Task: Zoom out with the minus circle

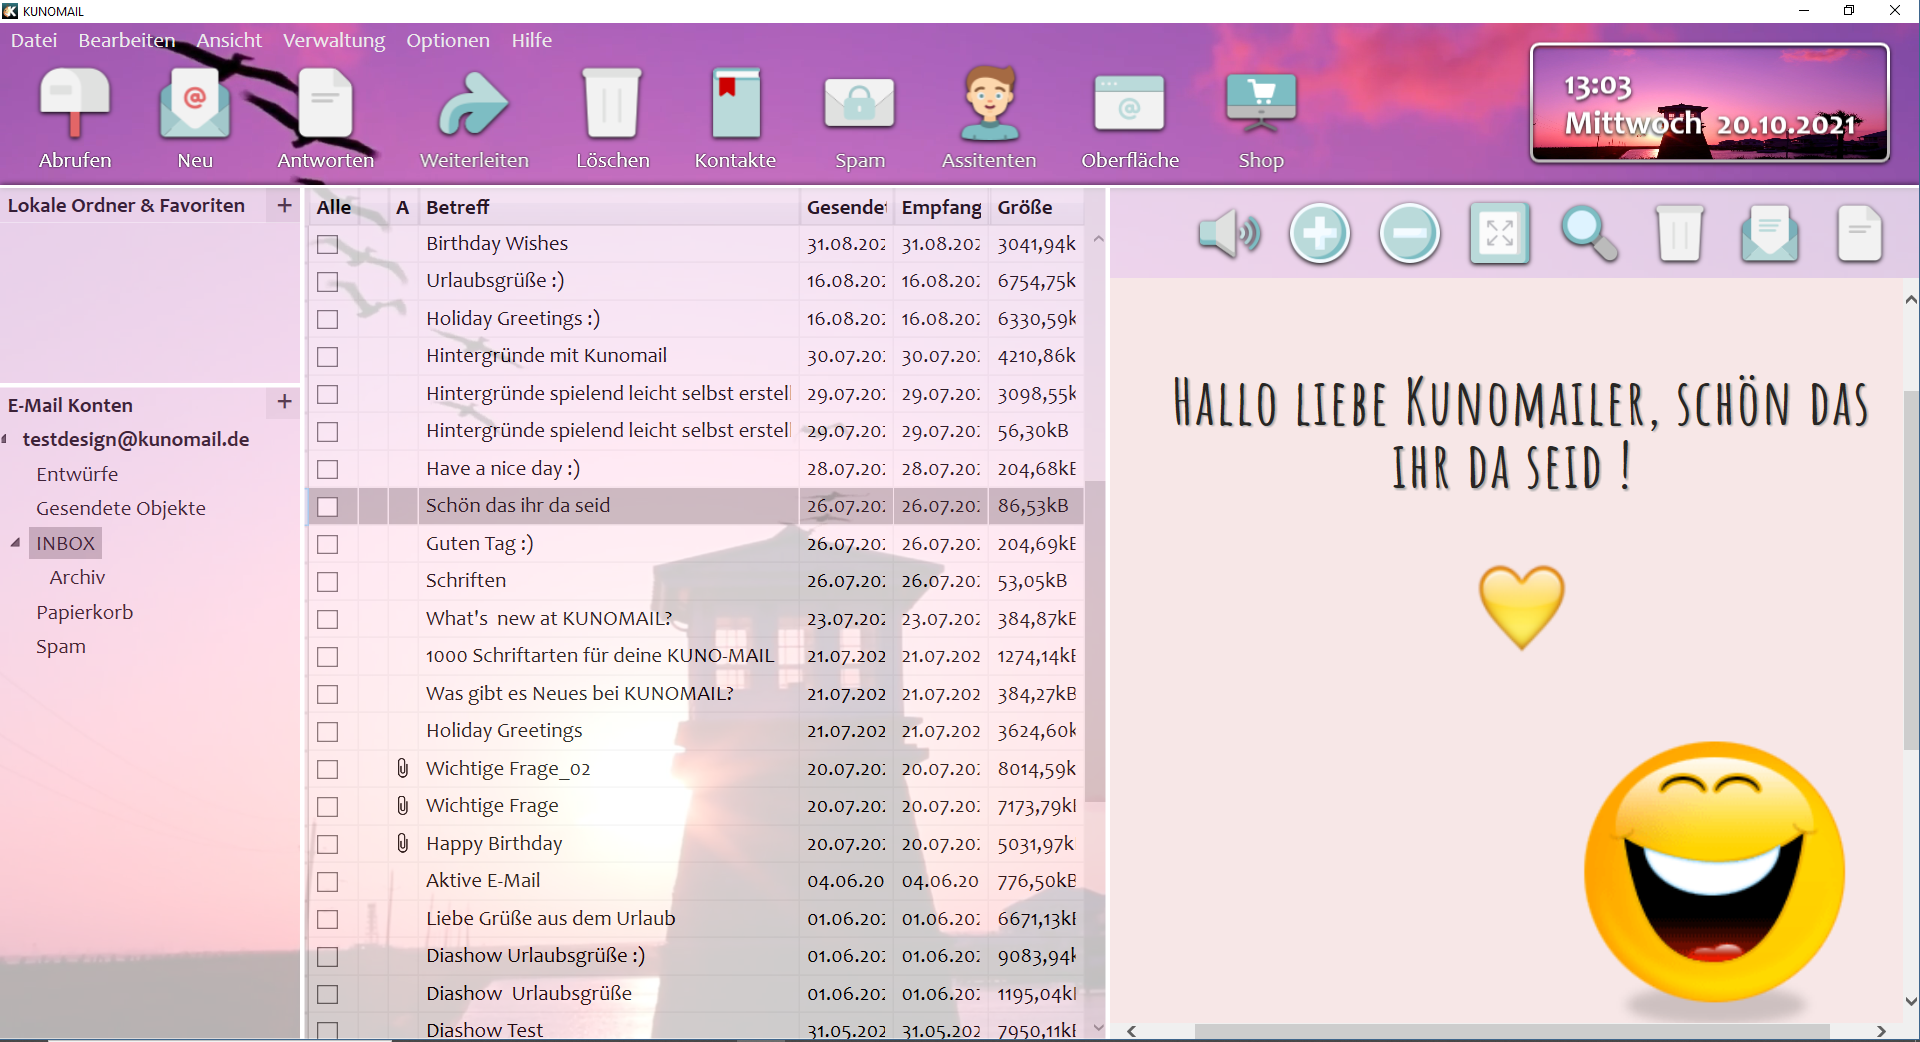Action: [1410, 234]
